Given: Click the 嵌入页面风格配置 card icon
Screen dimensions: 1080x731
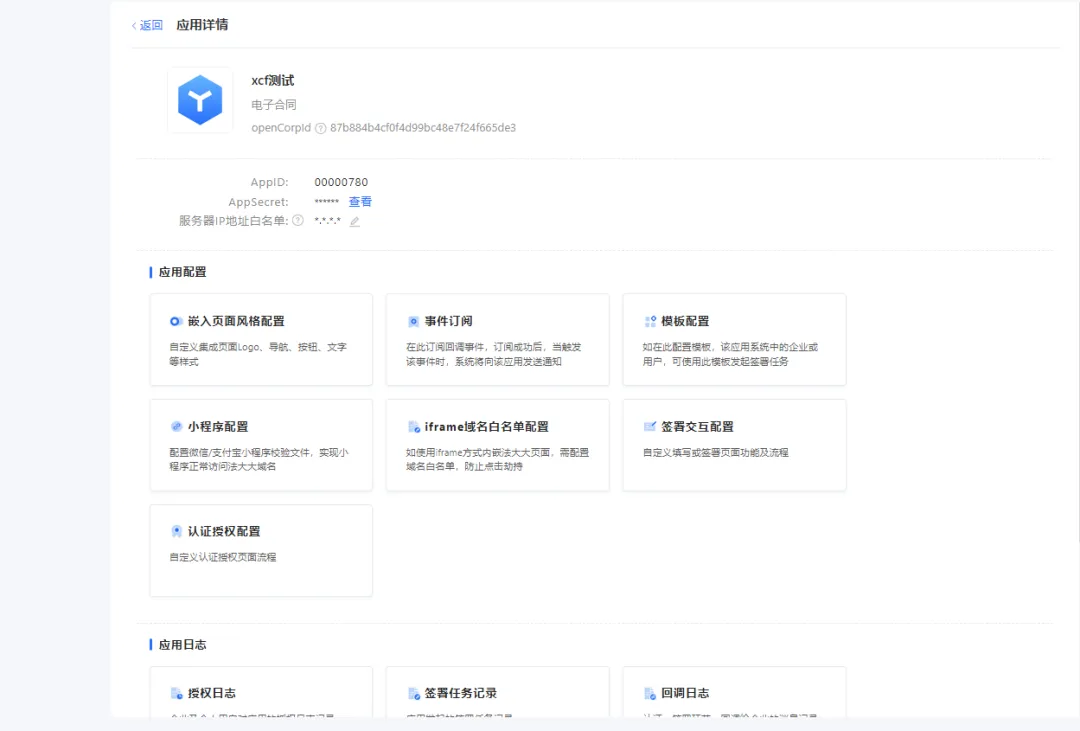Looking at the screenshot, I should (x=176, y=321).
